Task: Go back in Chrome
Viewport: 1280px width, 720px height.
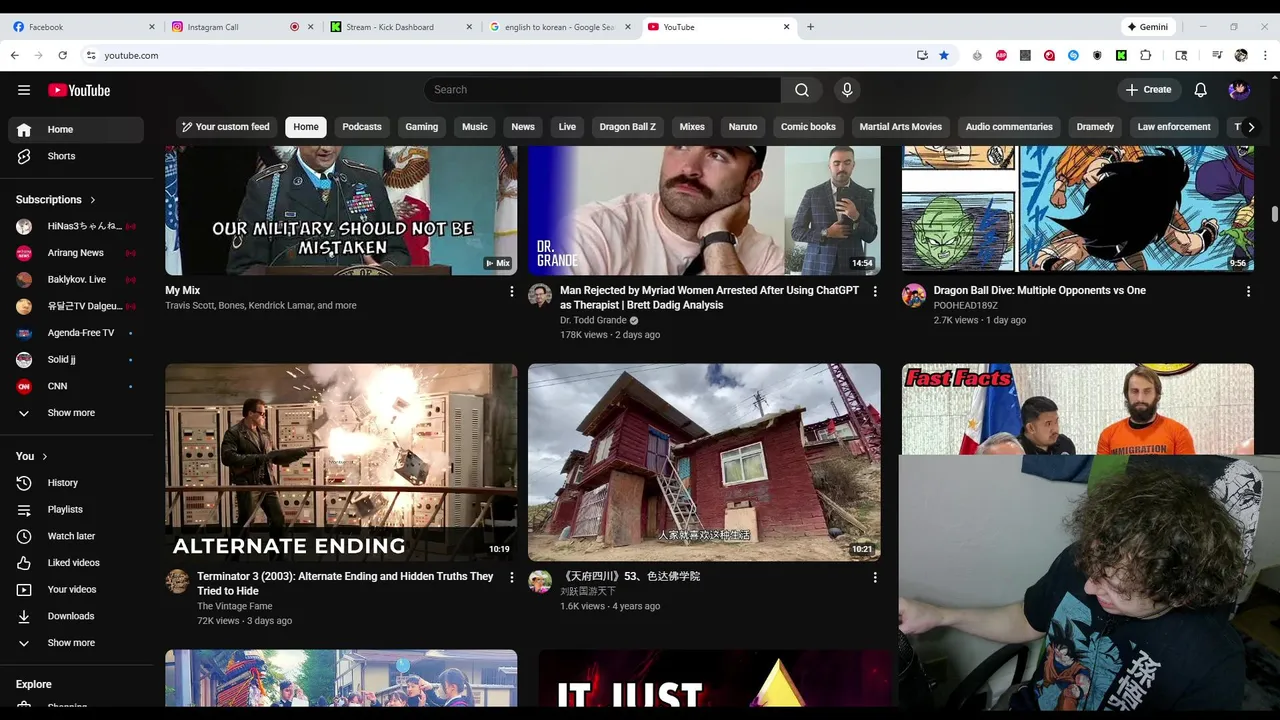Action: 15,55
